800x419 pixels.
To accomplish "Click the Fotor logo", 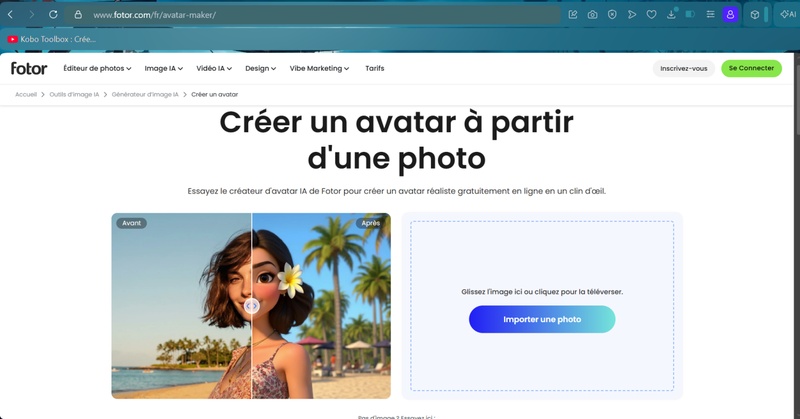I will coord(29,68).
